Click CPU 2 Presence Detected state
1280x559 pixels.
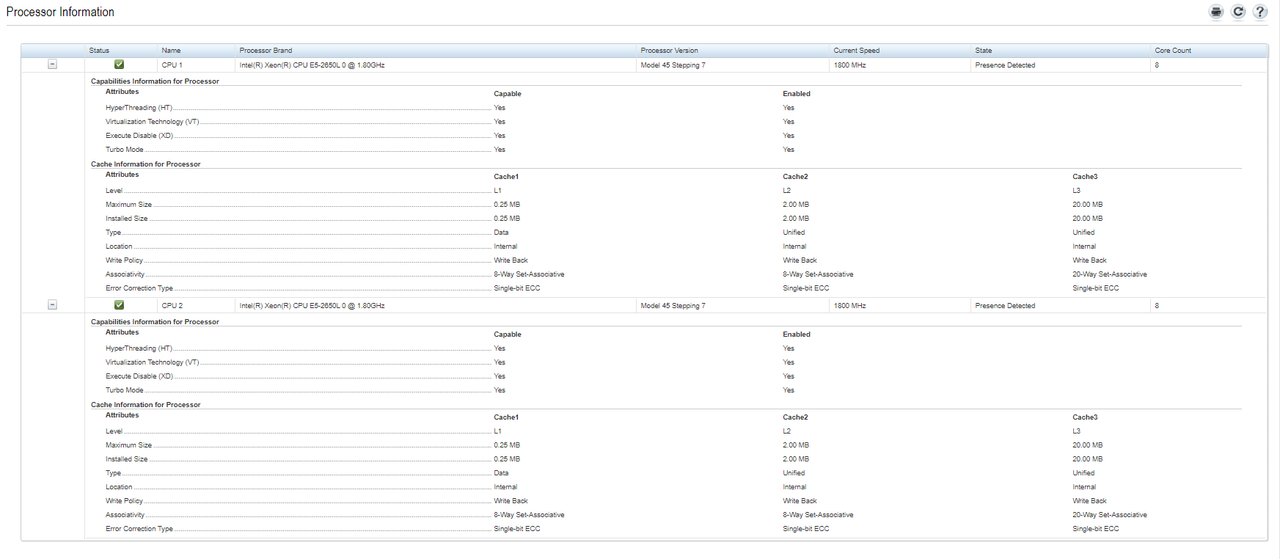click(1005, 305)
